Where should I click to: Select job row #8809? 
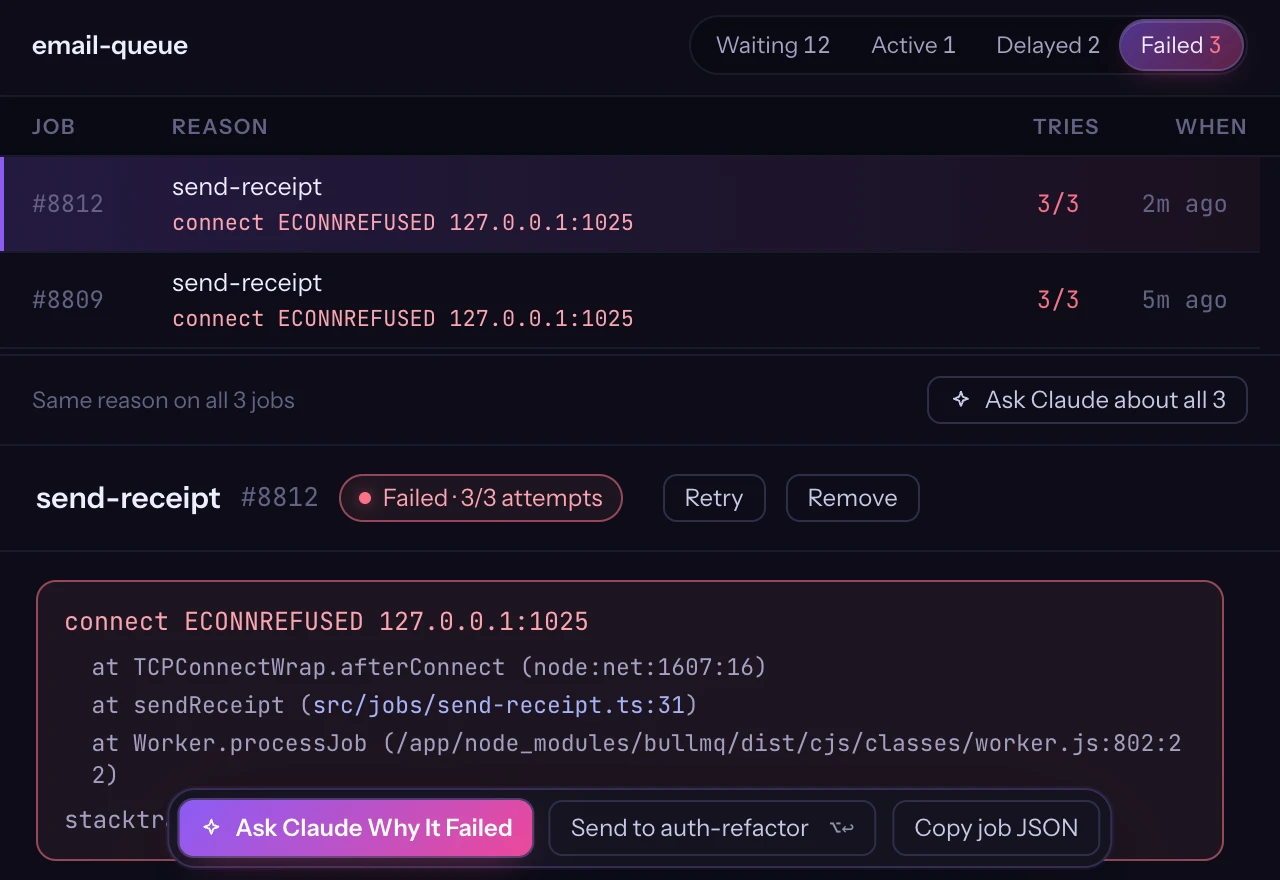click(x=630, y=300)
